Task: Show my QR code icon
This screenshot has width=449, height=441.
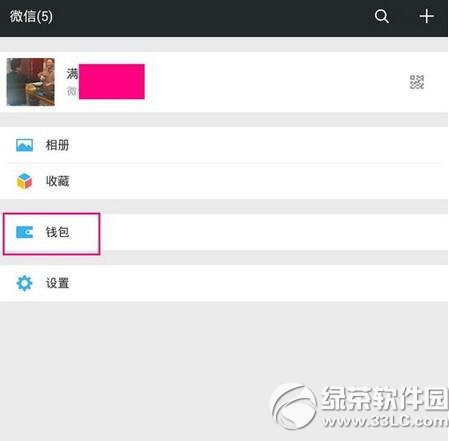Action: tap(417, 82)
